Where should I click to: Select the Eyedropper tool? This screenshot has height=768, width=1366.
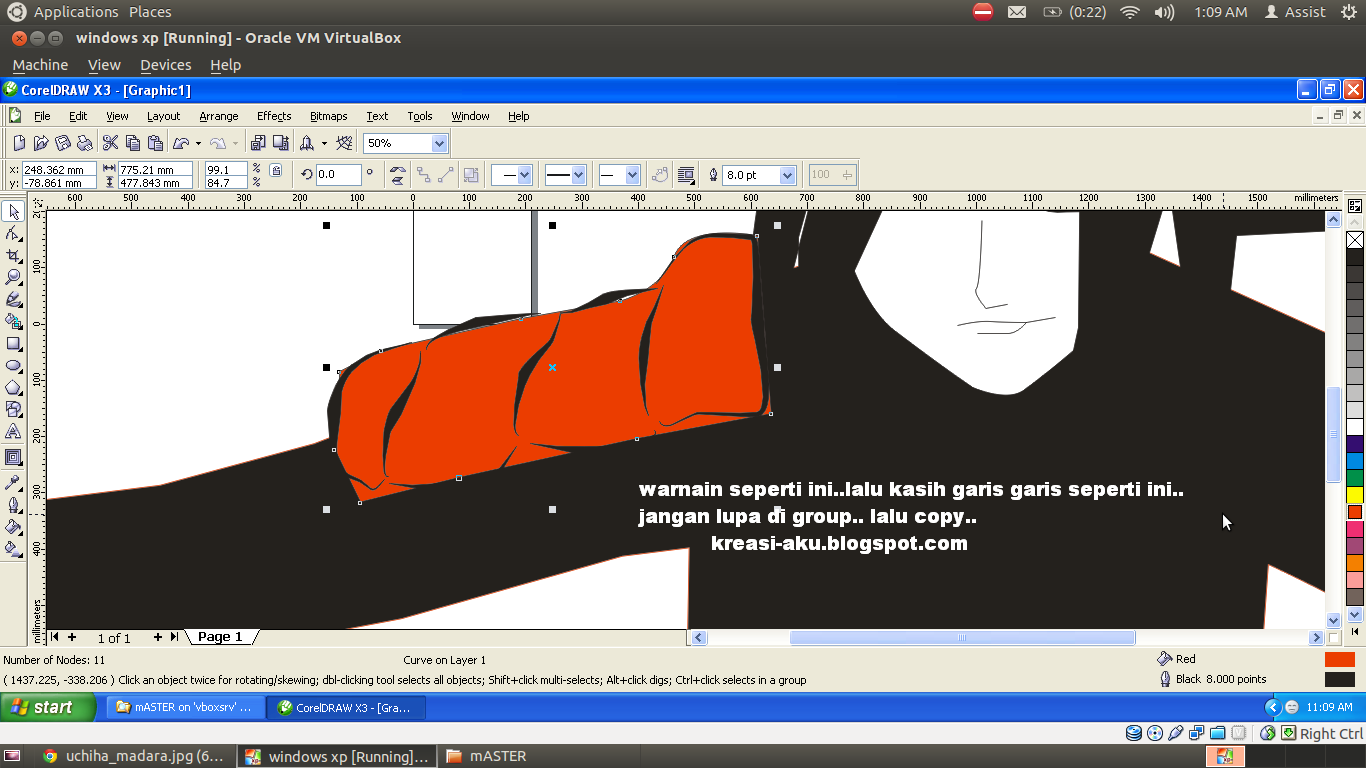tap(13, 482)
